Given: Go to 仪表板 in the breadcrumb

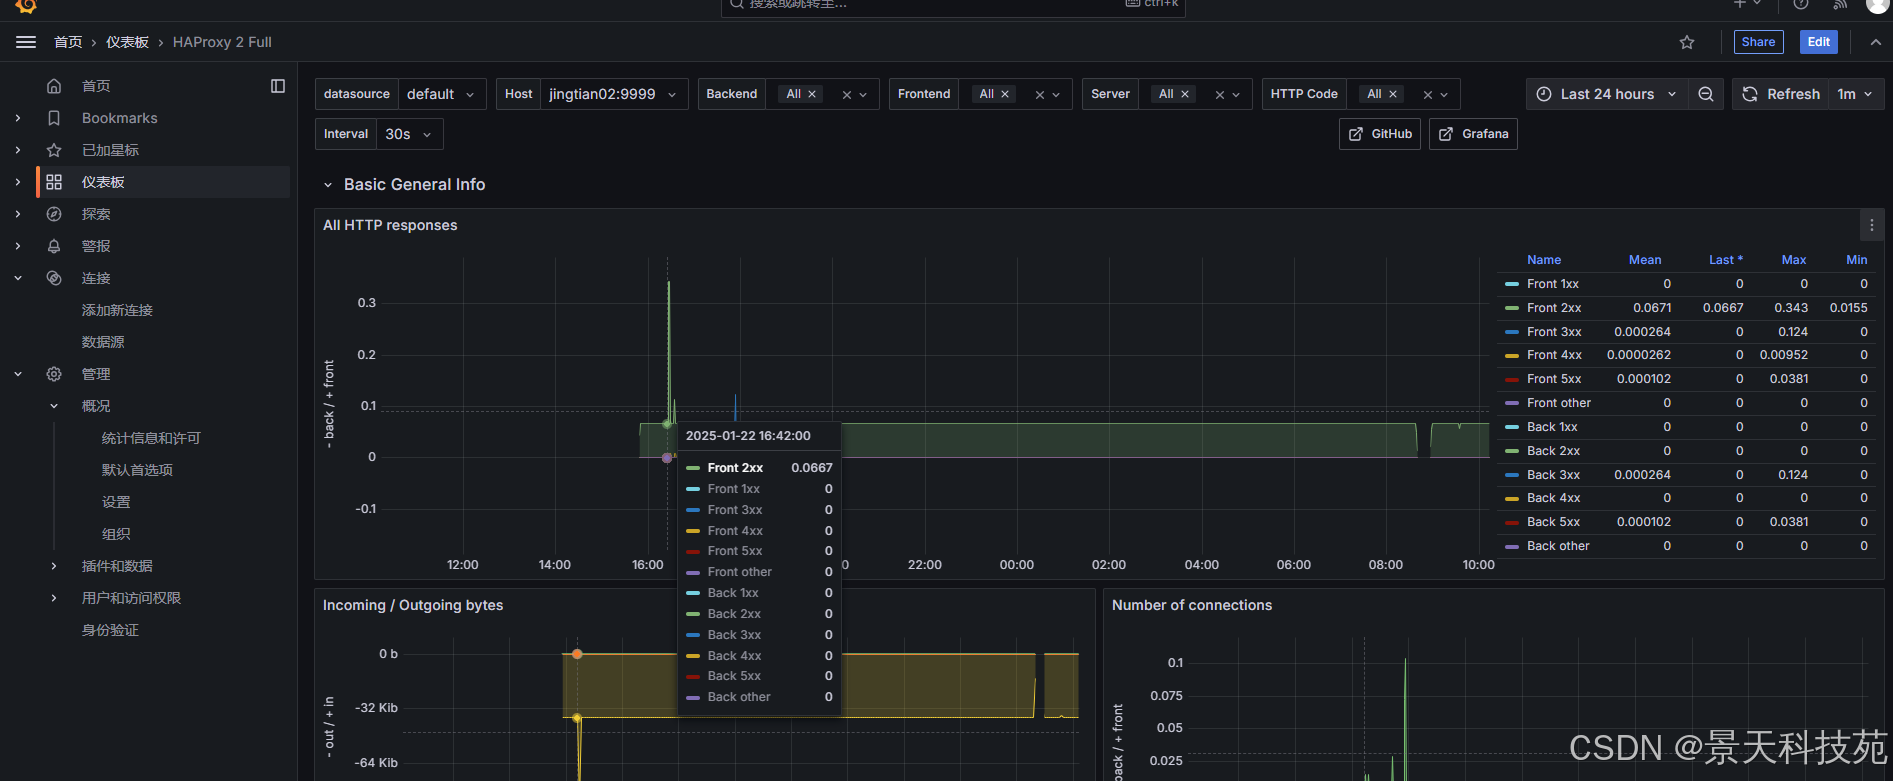Looking at the screenshot, I should (x=127, y=42).
